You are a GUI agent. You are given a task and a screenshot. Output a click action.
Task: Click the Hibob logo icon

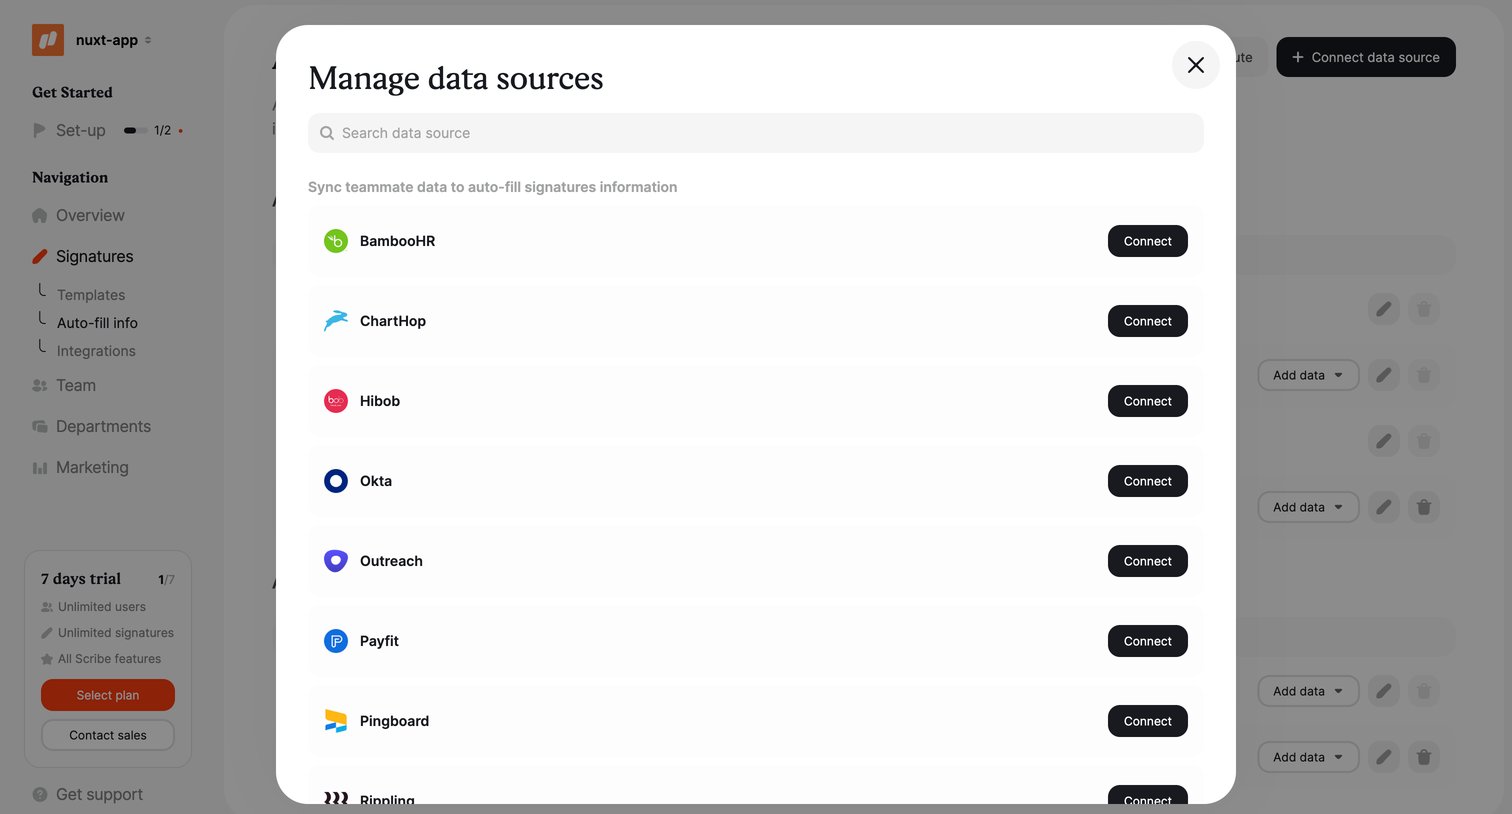coord(336,401)
